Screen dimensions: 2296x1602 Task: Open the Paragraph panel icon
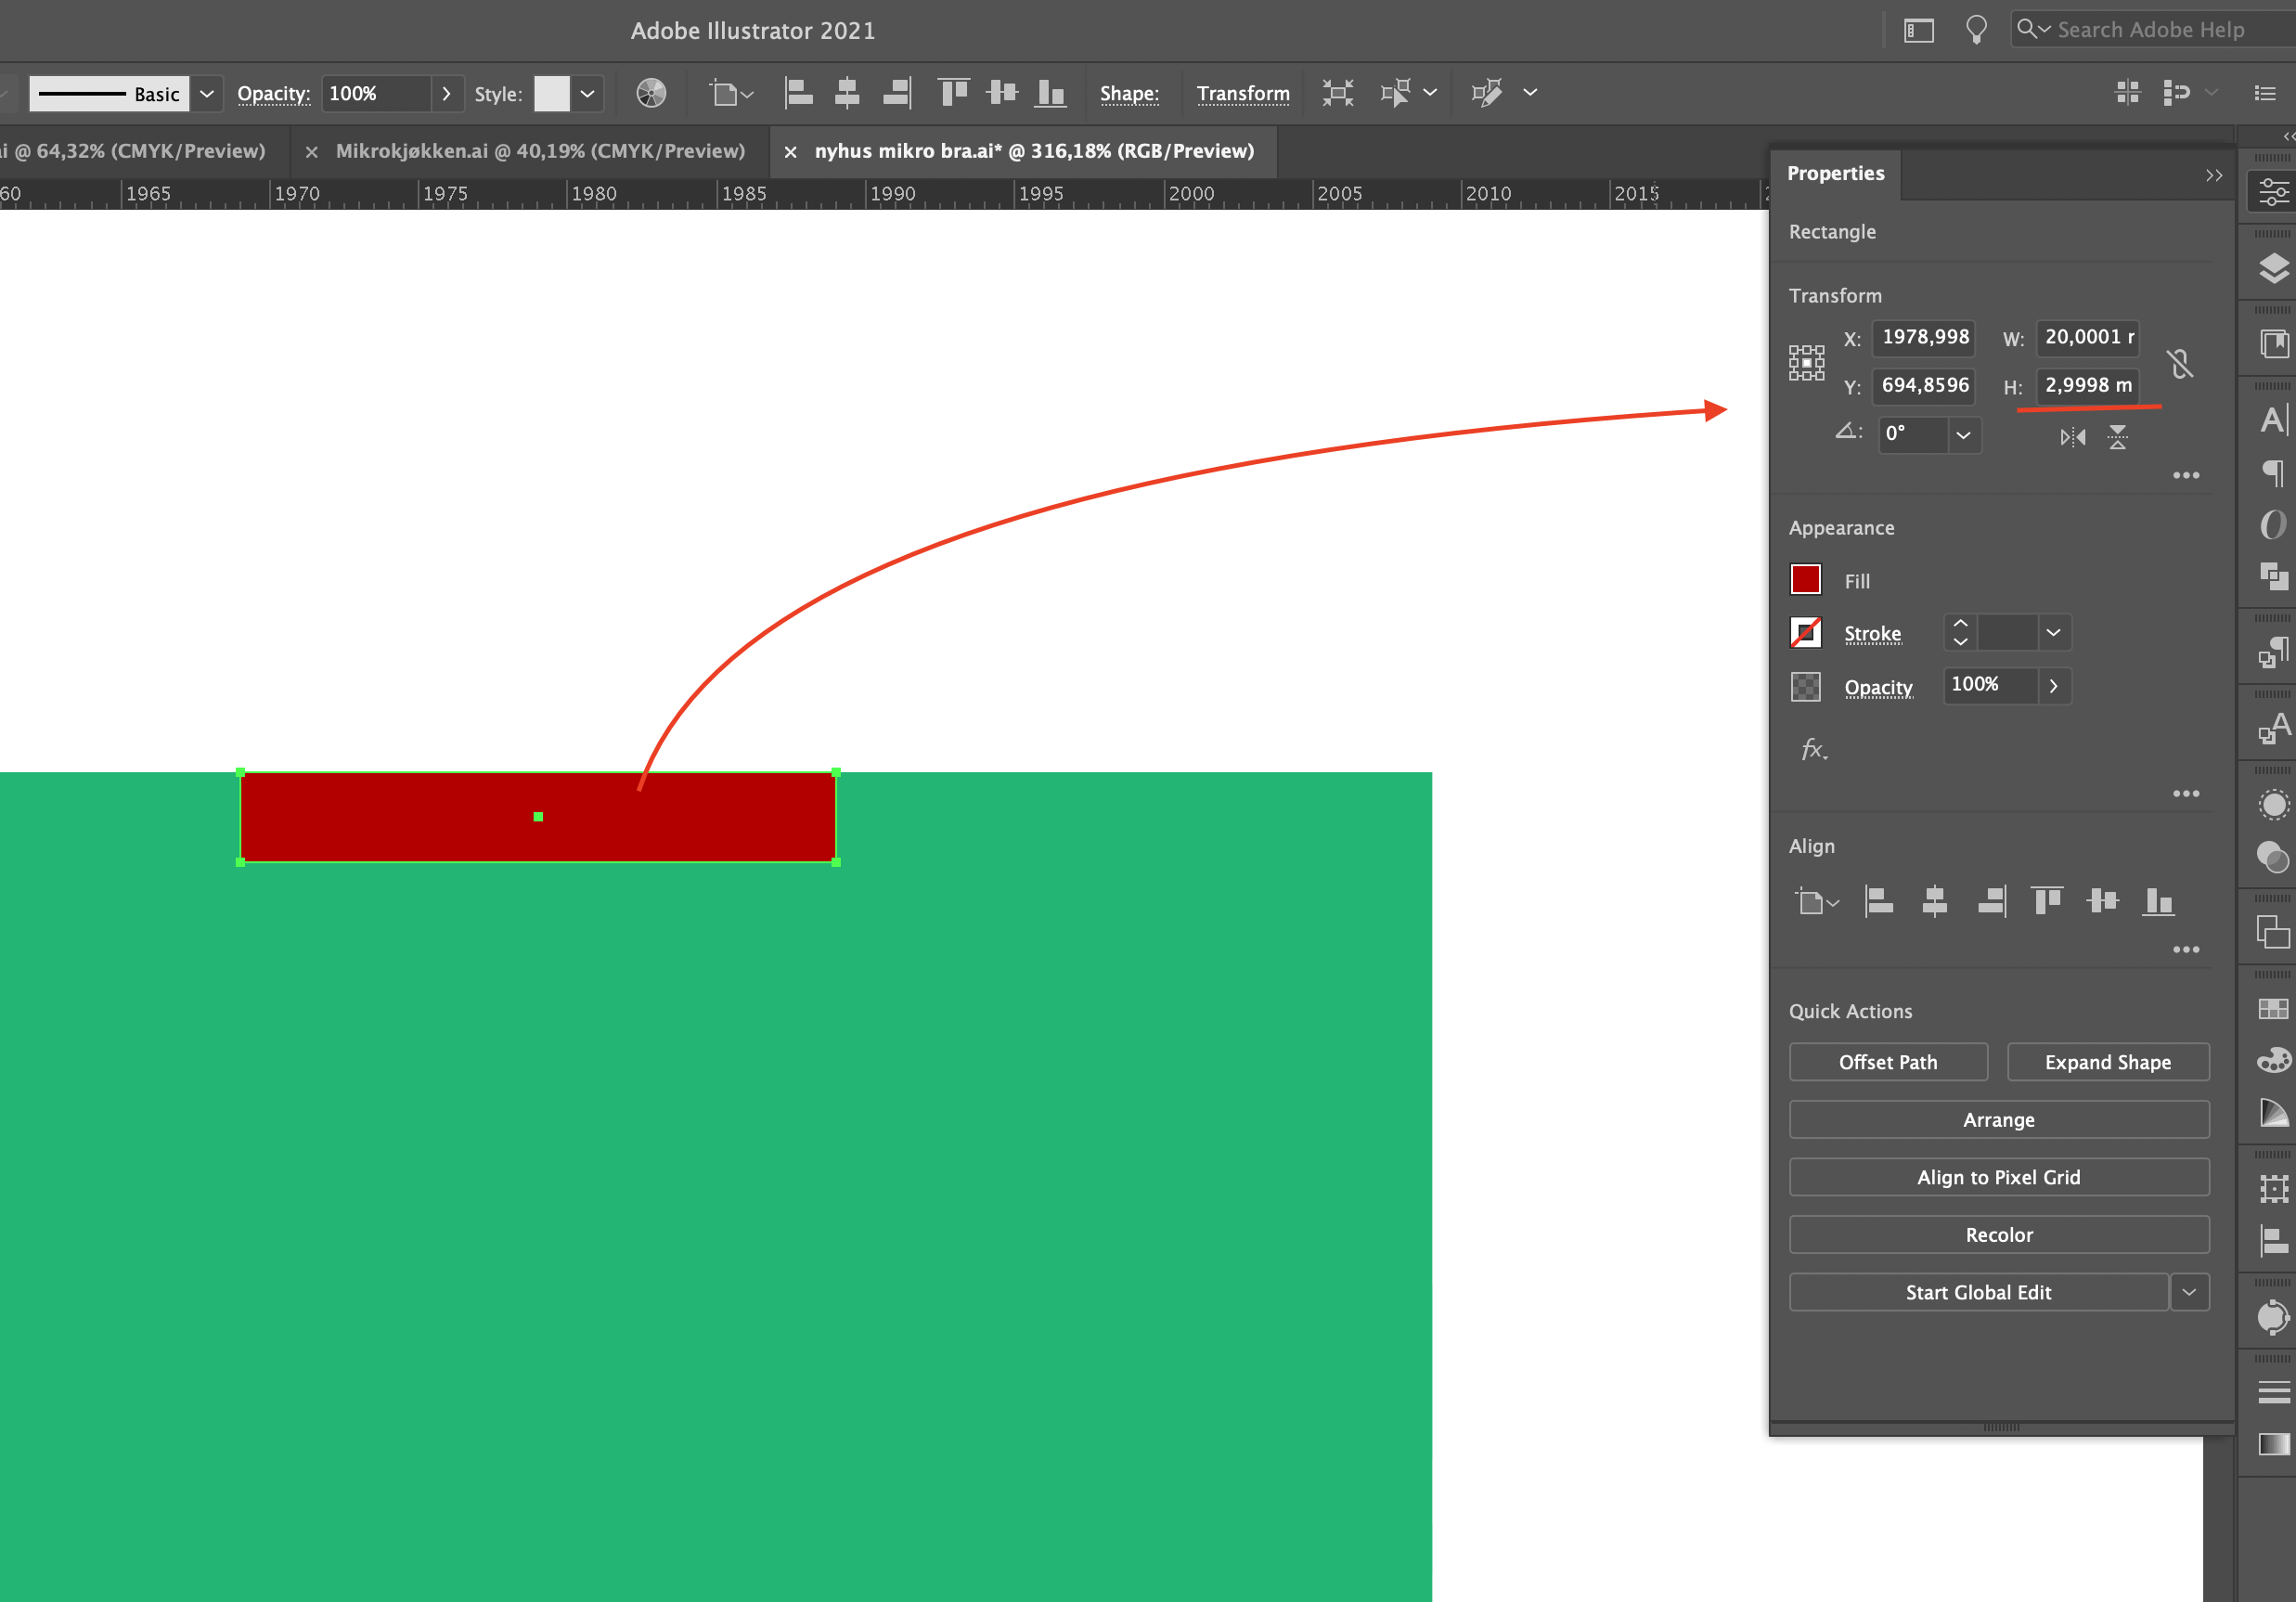coord(2272,474)
